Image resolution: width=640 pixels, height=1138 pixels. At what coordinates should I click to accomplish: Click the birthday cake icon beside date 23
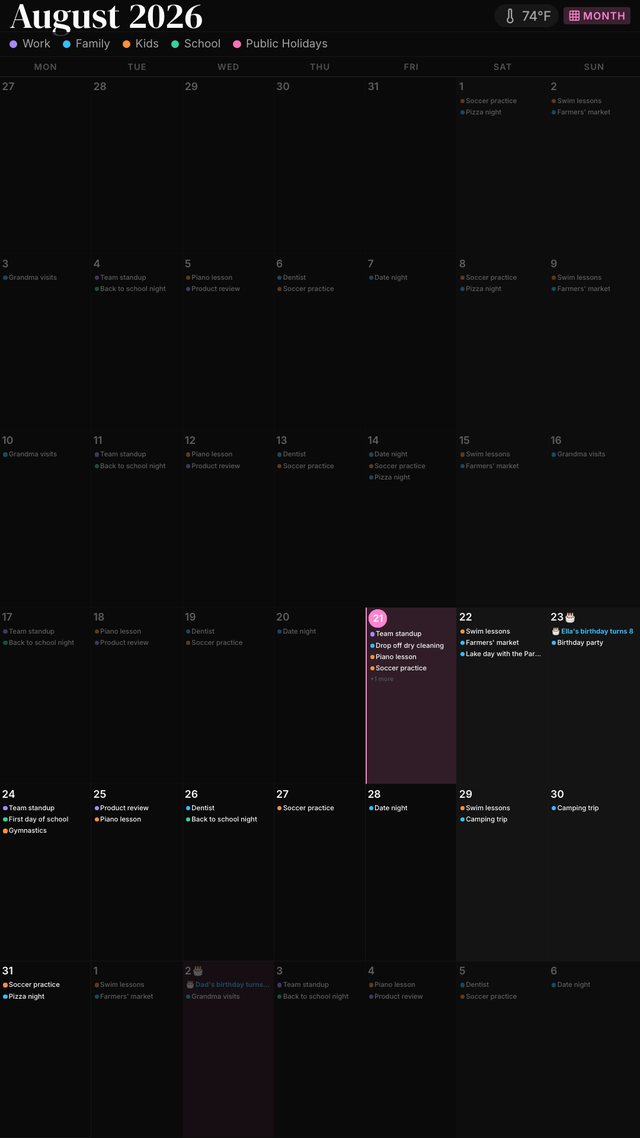[x=570, y=617]
